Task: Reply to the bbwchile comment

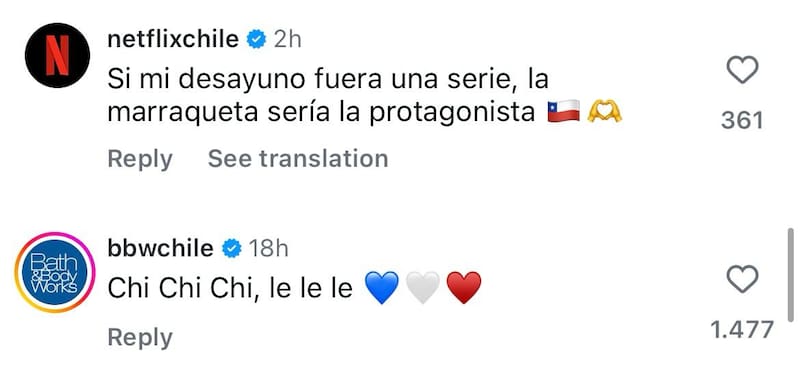Action: pyautogui.click(x=140, y=338)
